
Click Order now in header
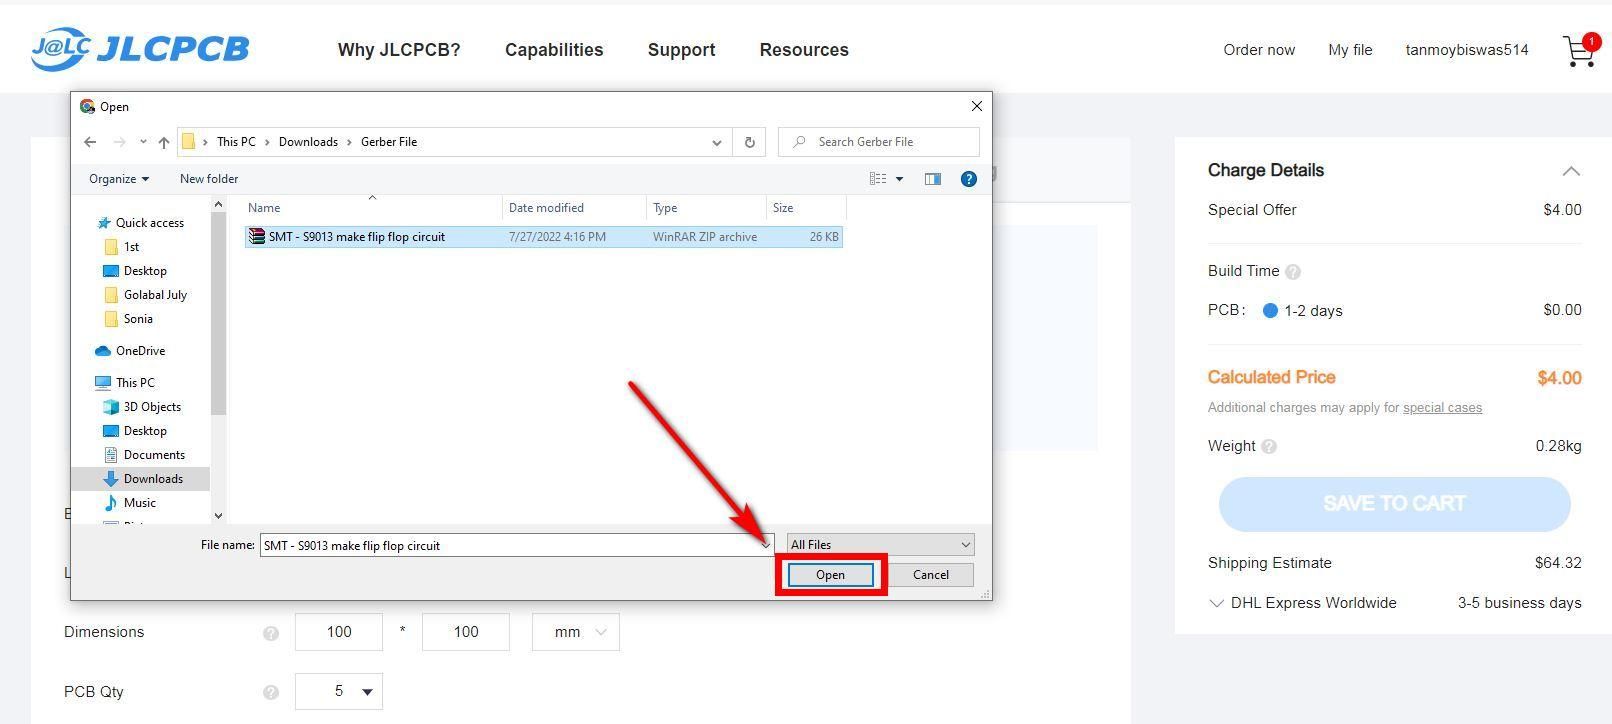pos(1259,50)
